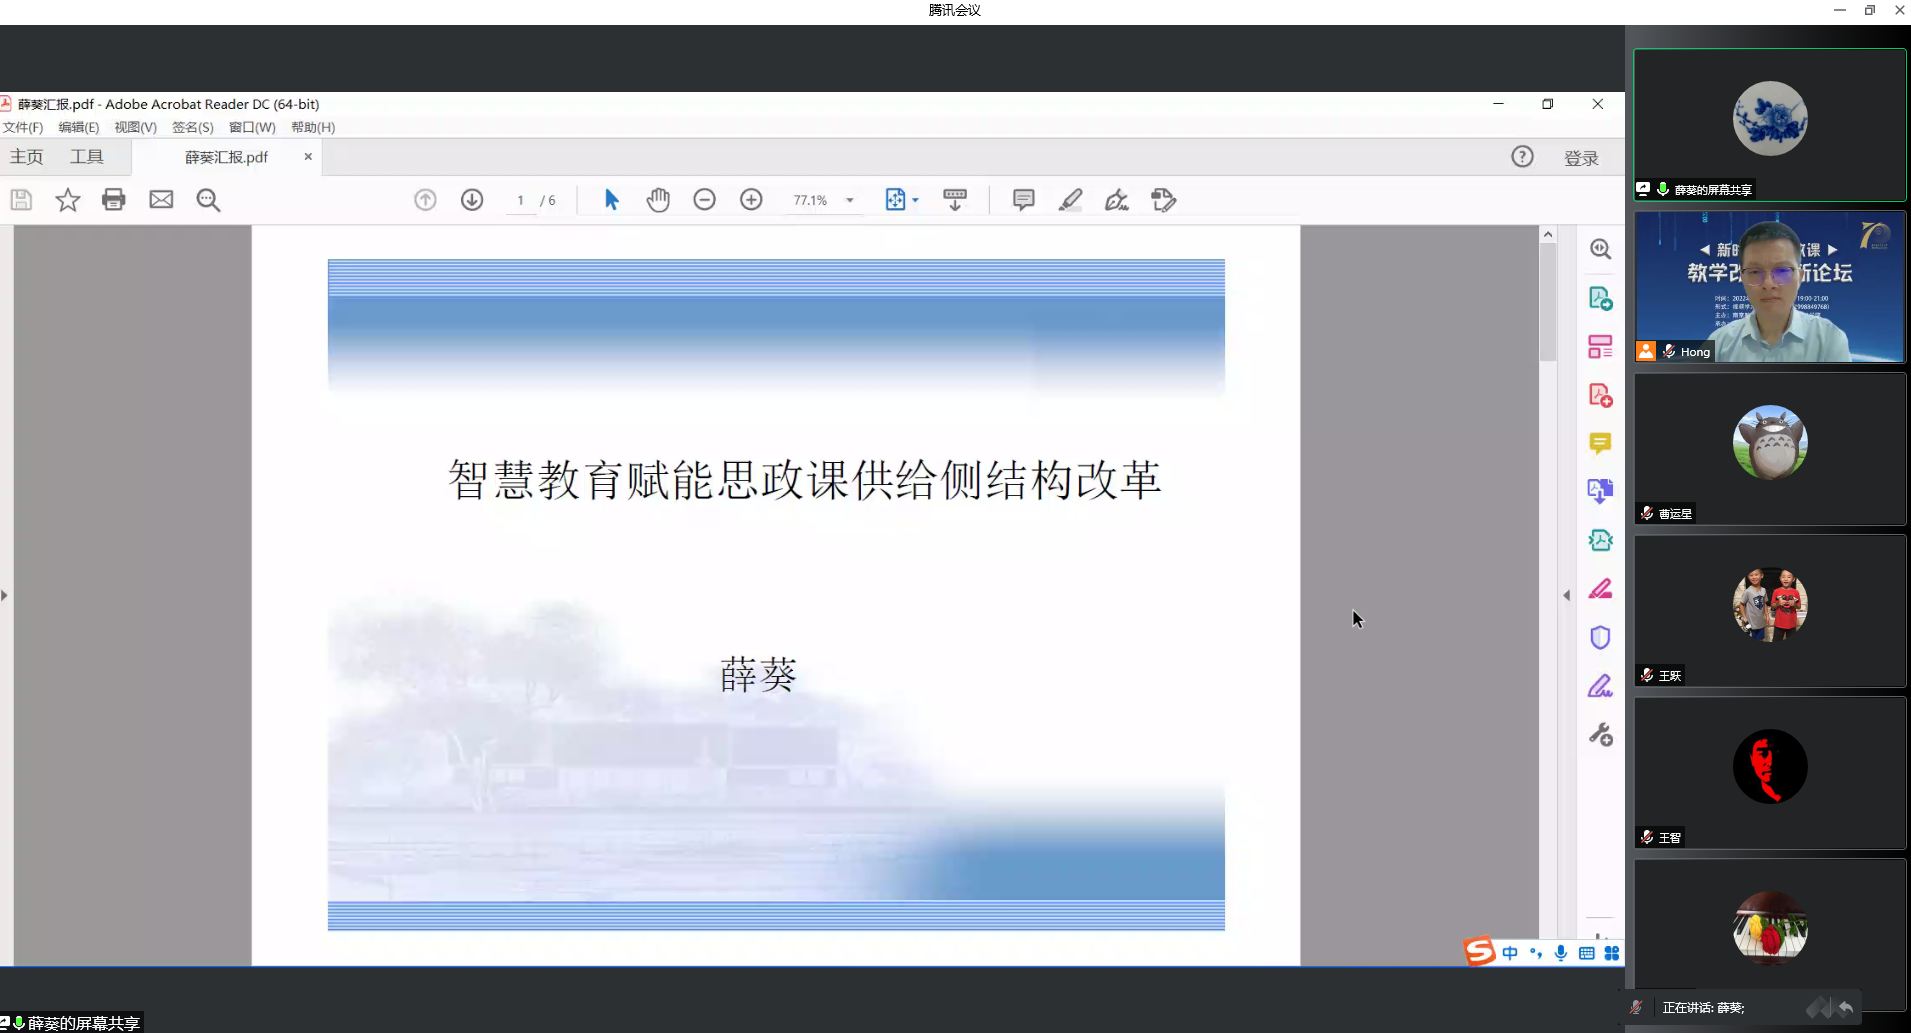
Task: Click the print file icon
Action: click(114, 200)
